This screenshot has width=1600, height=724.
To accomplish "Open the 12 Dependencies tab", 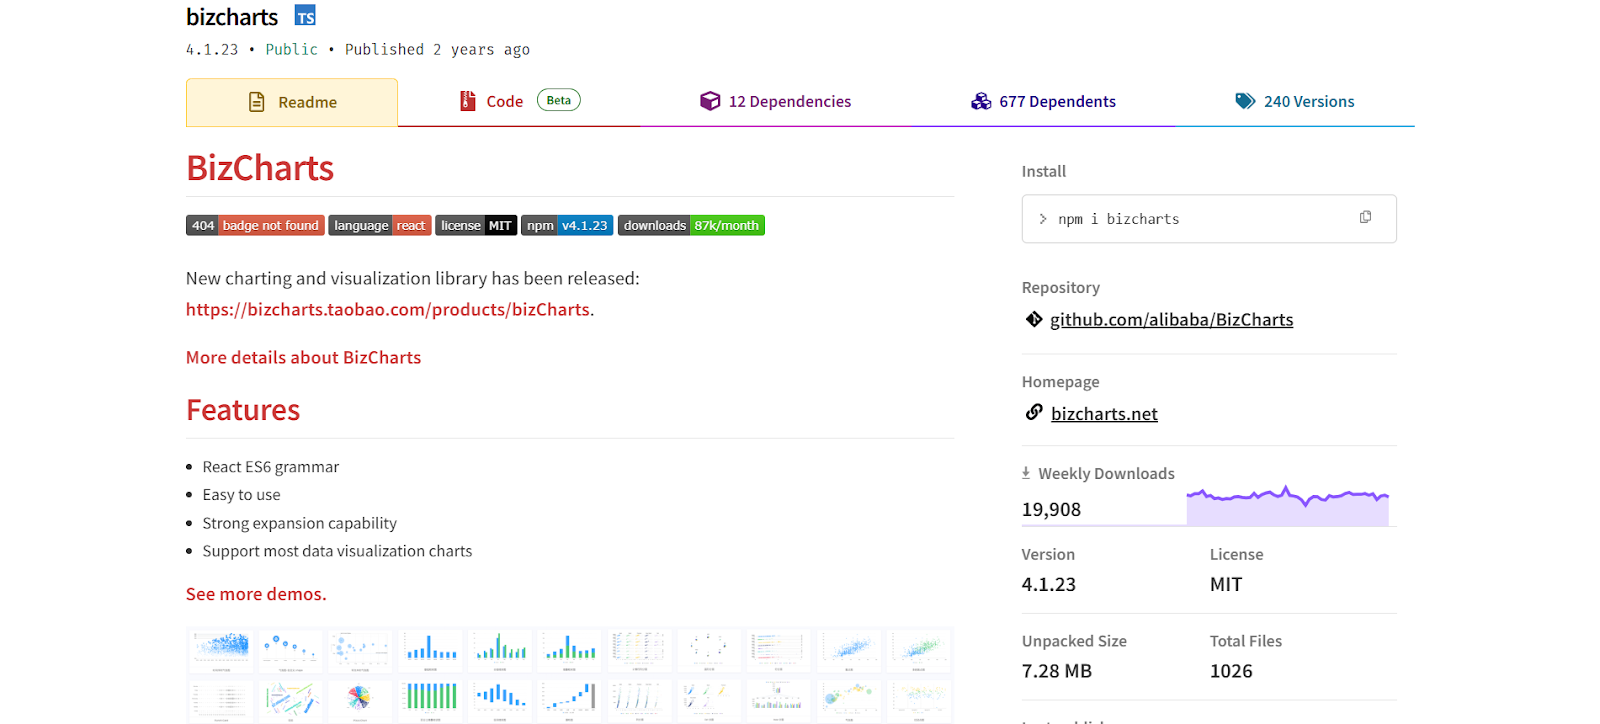I will click(776, 102).
